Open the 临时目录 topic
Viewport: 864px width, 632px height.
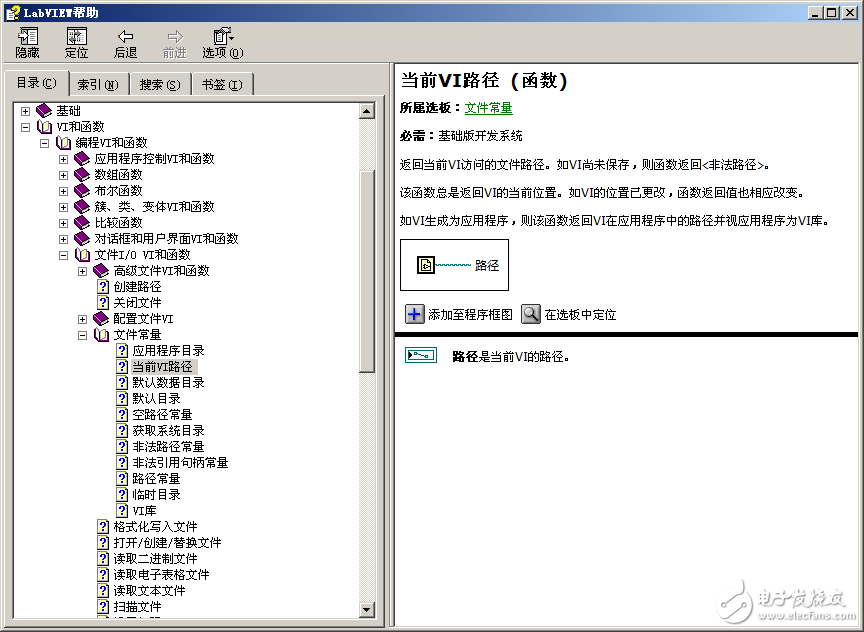(156, 494)
